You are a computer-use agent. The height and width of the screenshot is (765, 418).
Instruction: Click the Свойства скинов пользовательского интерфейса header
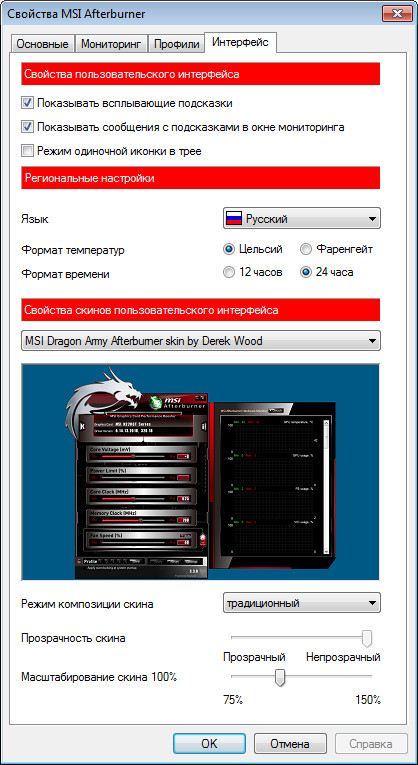click(200, 310)
